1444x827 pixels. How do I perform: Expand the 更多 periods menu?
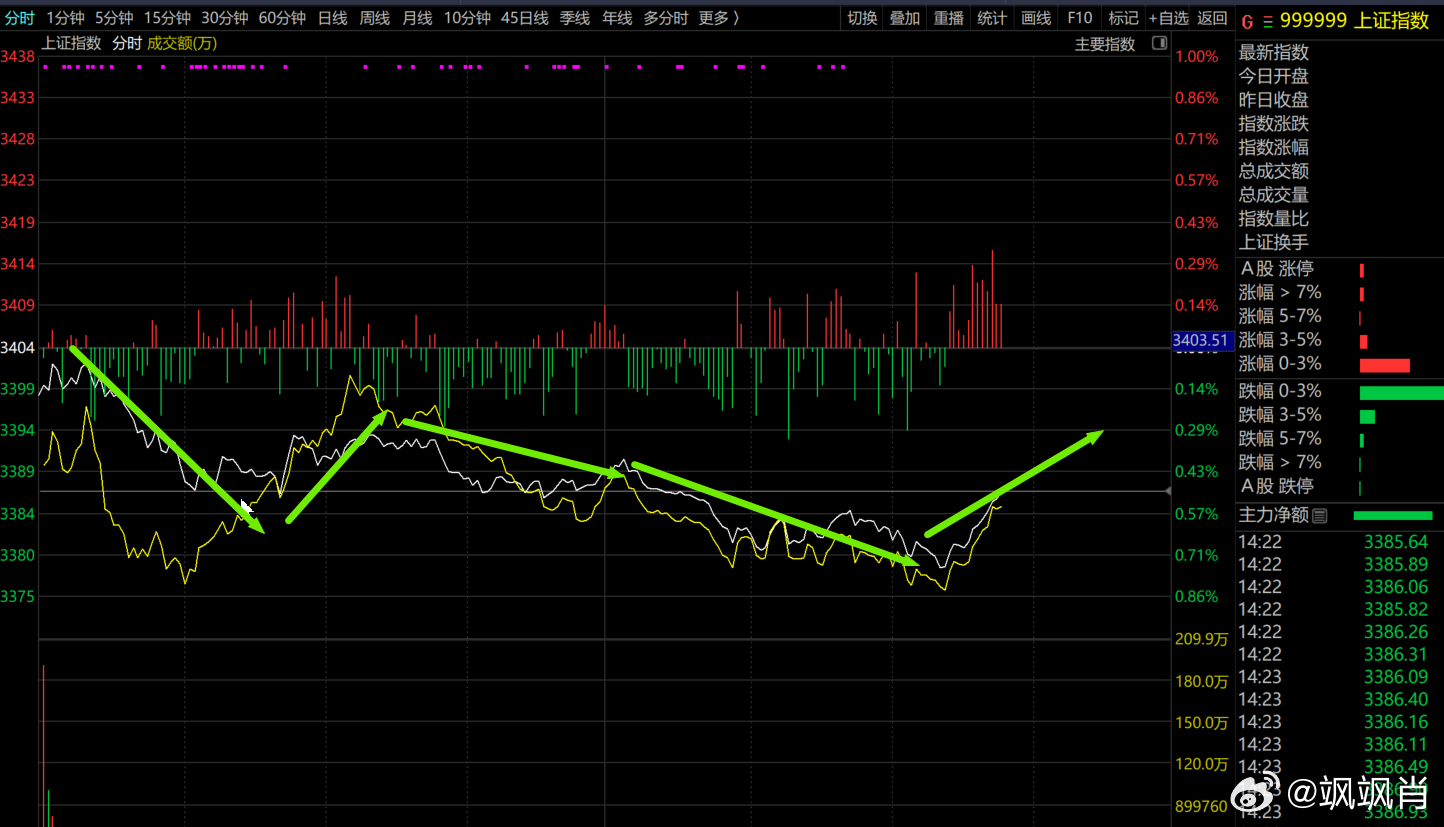click(x=719, y=18)
